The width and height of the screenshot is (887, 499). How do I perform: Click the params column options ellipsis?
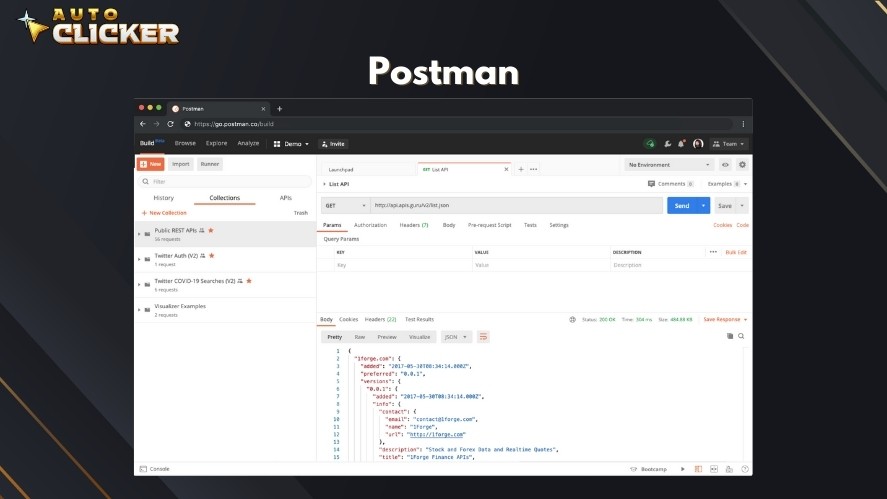pyautogui.click(x=713, y=252)
